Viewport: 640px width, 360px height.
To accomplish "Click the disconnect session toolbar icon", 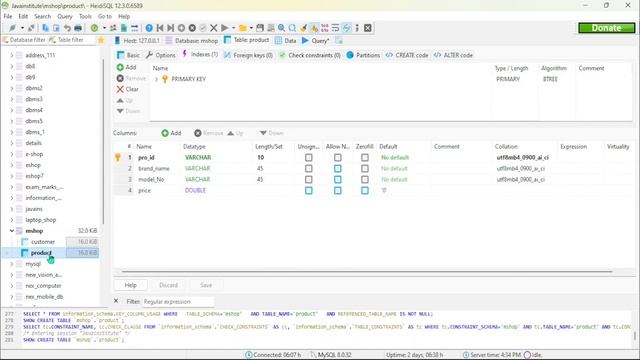I will [x=31, y=28].
